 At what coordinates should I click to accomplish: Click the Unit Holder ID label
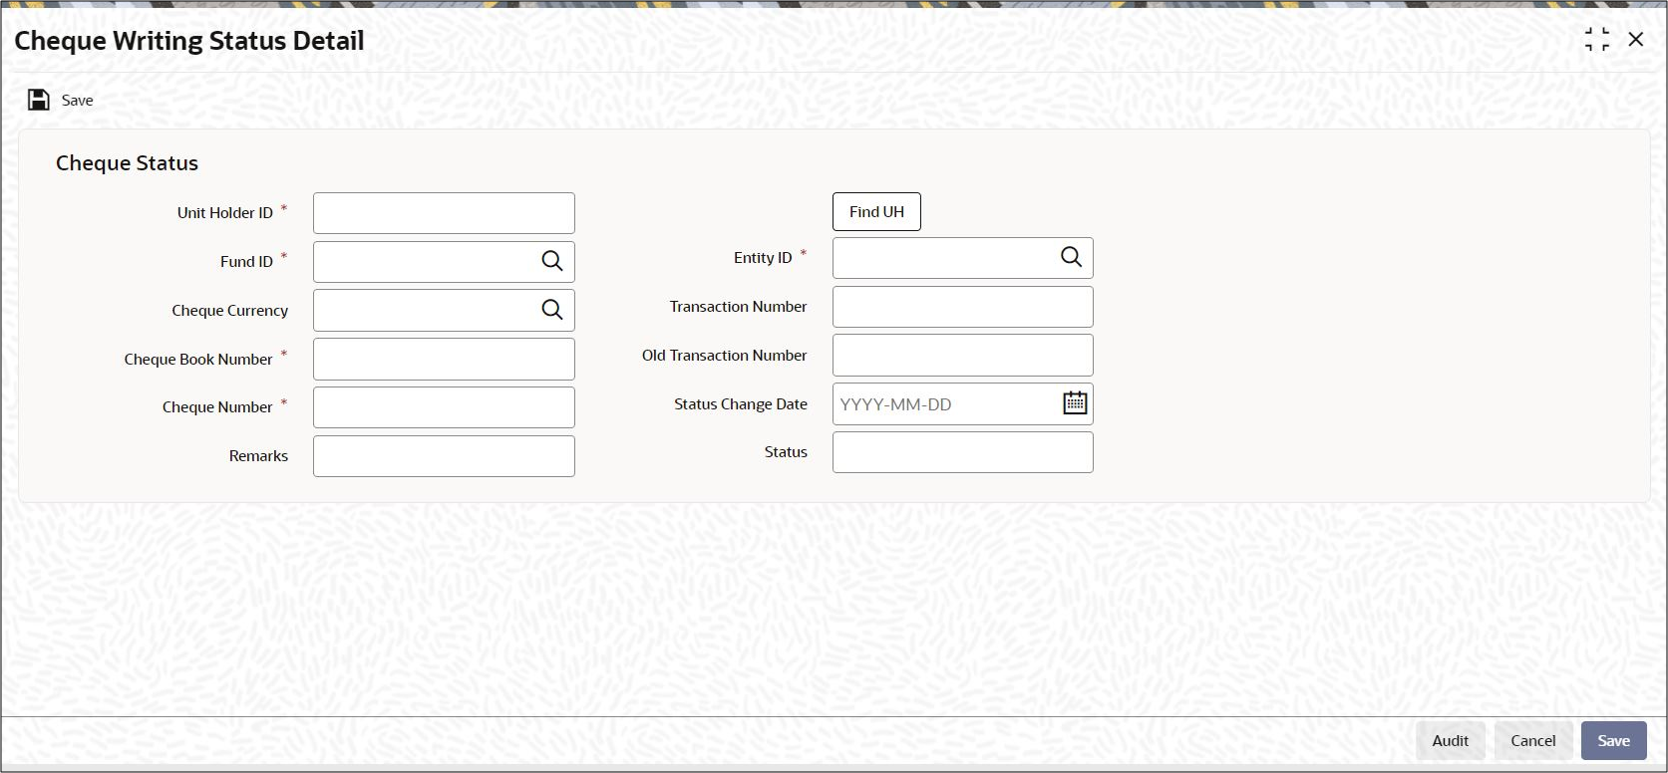point(225,213)
